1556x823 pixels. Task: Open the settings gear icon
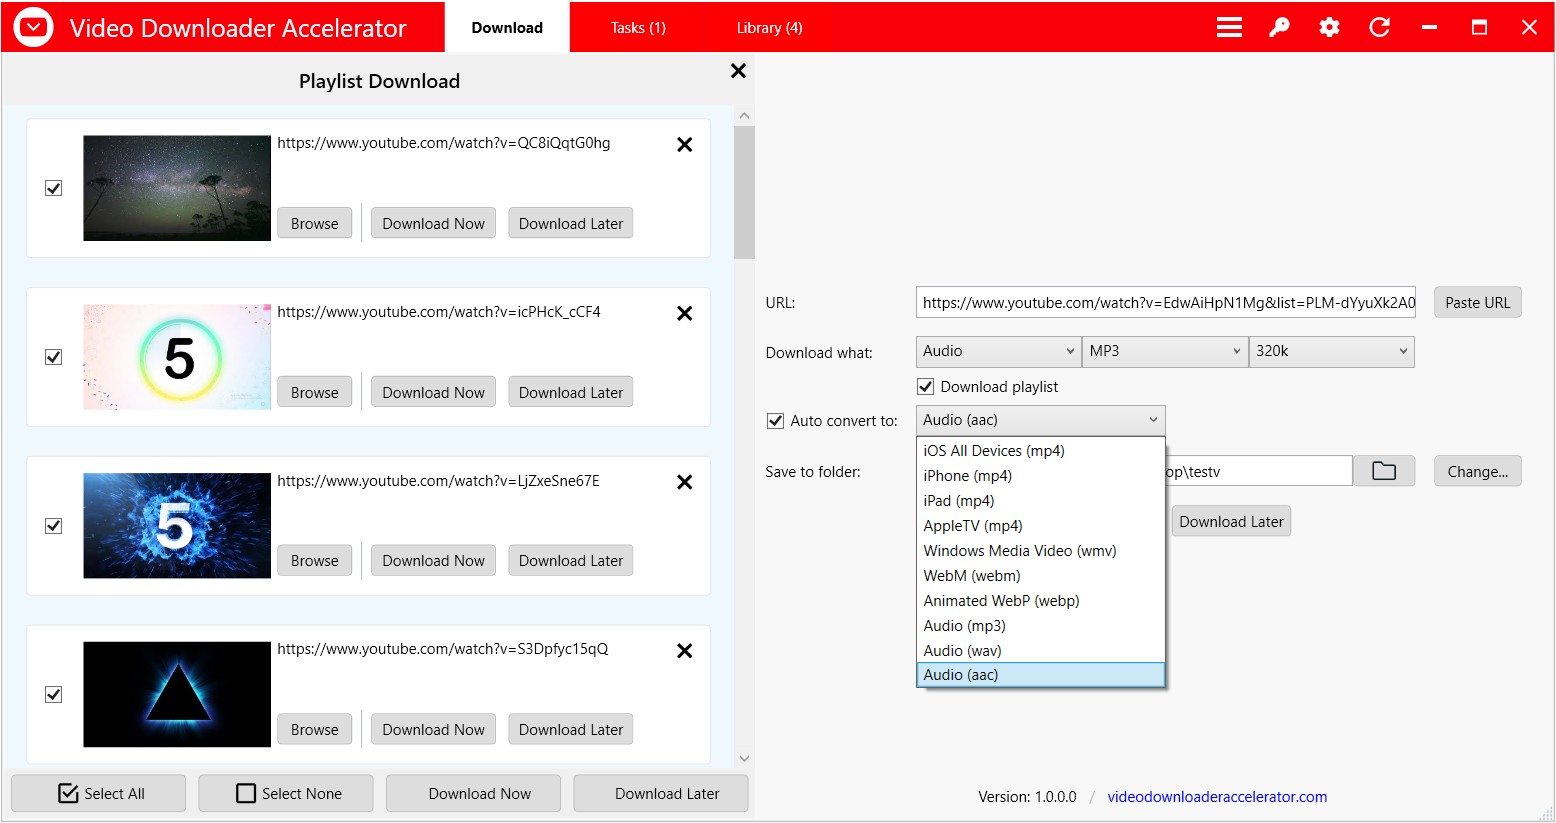(x=1329, y=27)
